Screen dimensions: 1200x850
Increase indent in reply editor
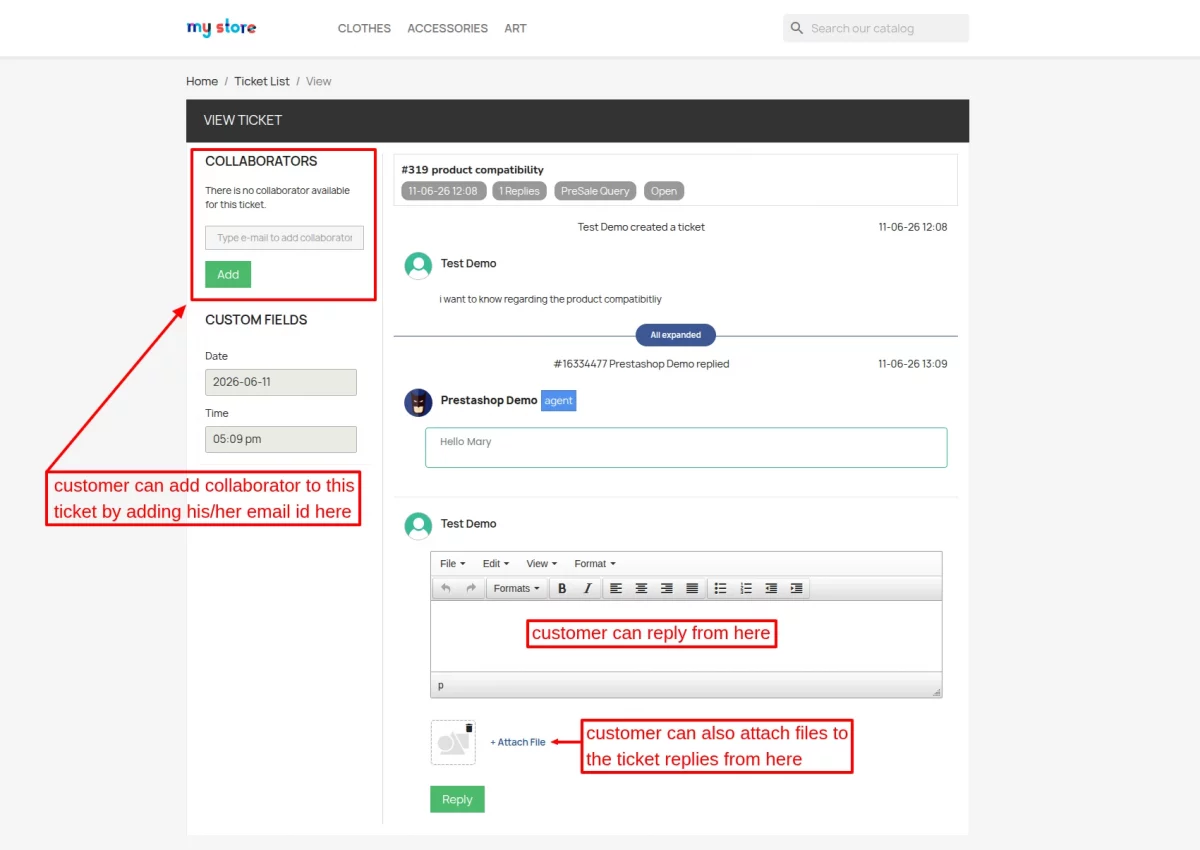[796, 588]
